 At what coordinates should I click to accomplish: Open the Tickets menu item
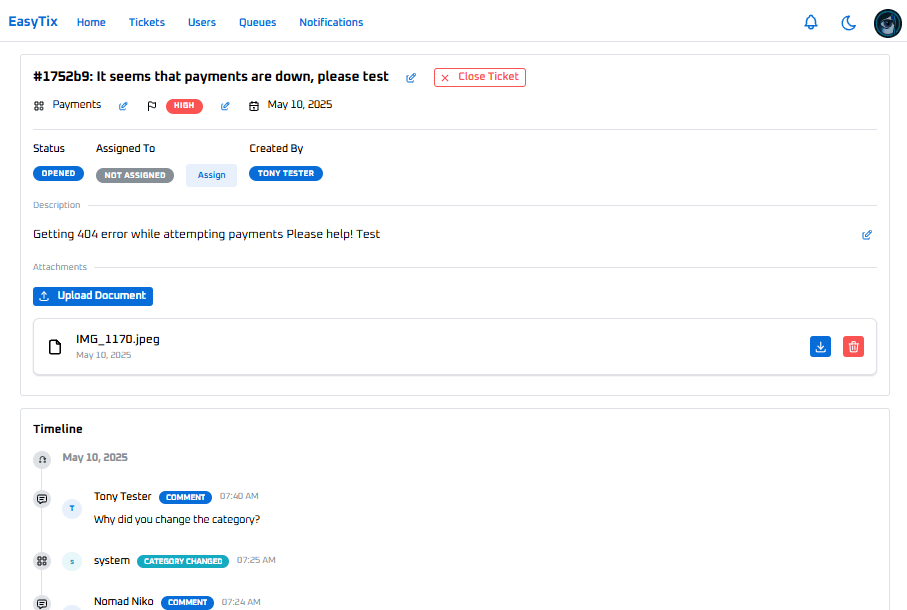point(147,22)
